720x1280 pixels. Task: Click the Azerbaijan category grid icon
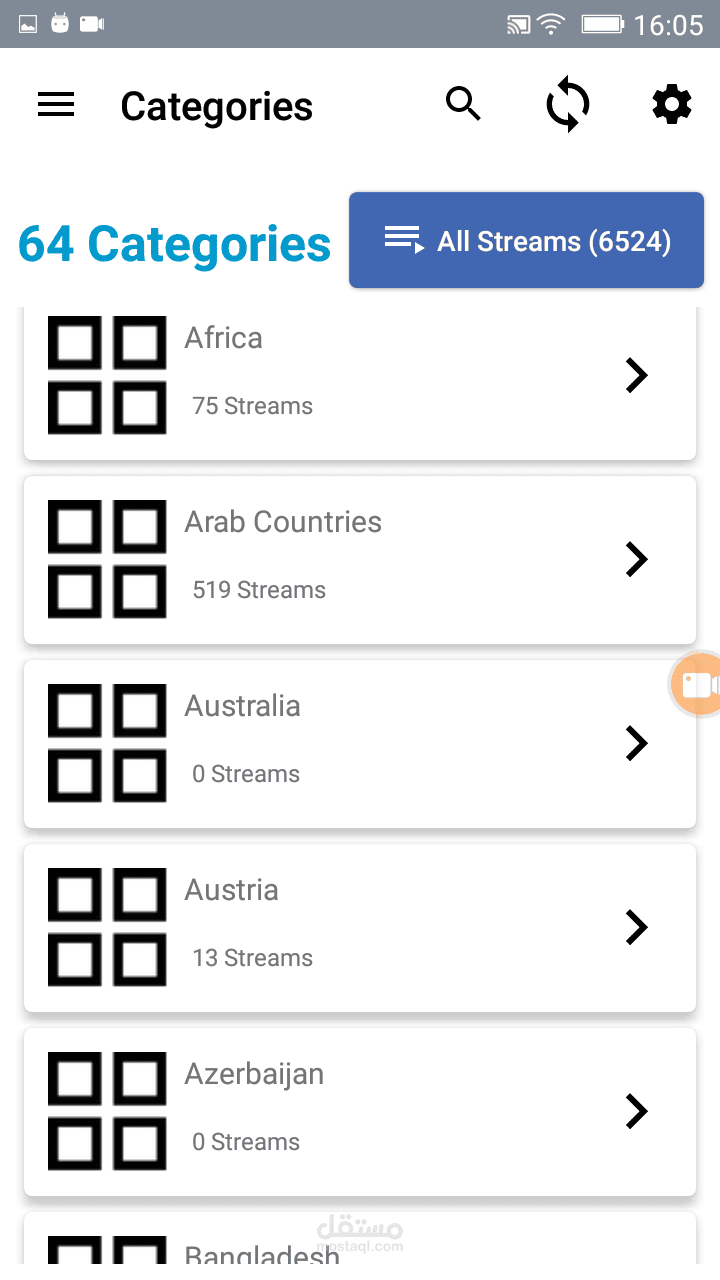pyautogui.click(x=107, y=1111)
